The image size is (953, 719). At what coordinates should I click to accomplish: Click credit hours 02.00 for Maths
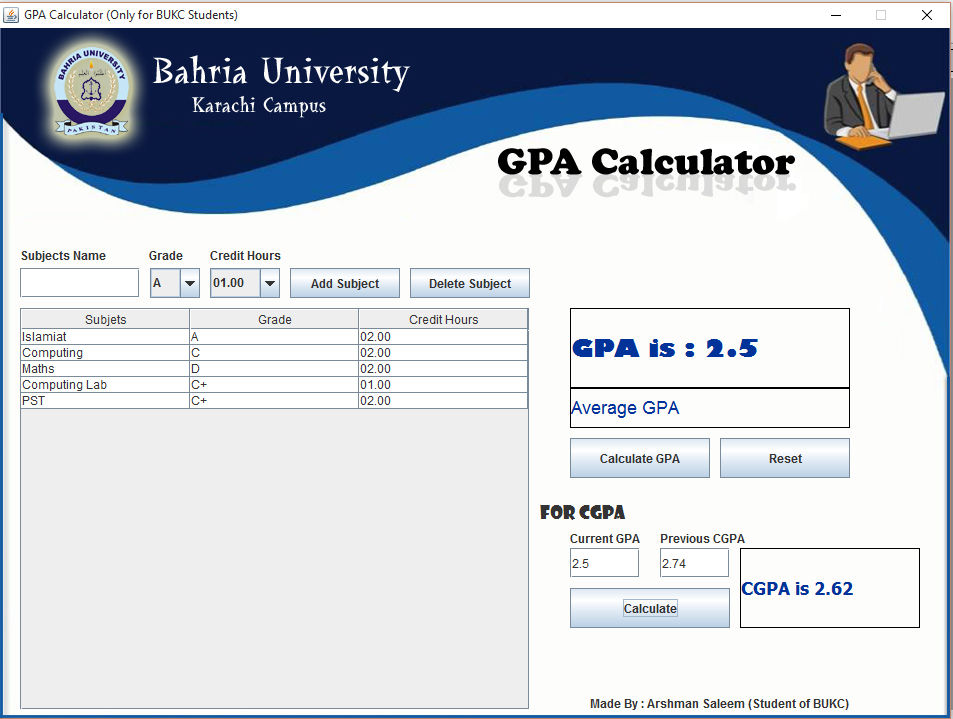tap(443, 369)
